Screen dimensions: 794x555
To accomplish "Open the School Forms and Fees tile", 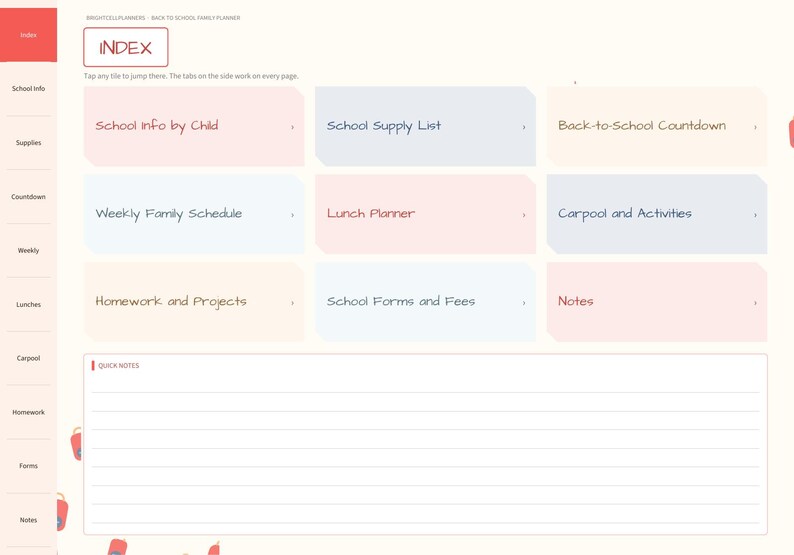I will pos(425,302).
